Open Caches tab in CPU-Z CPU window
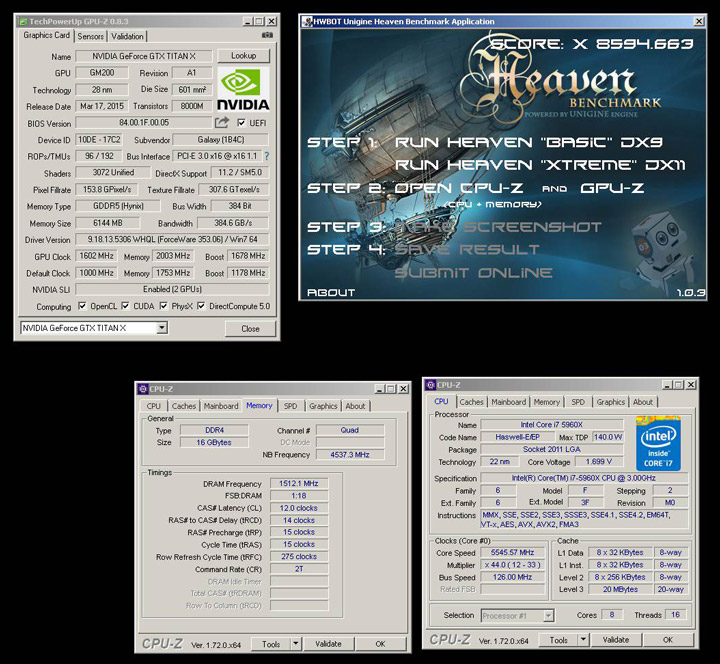The image size is (720, 664). [472, 402]
